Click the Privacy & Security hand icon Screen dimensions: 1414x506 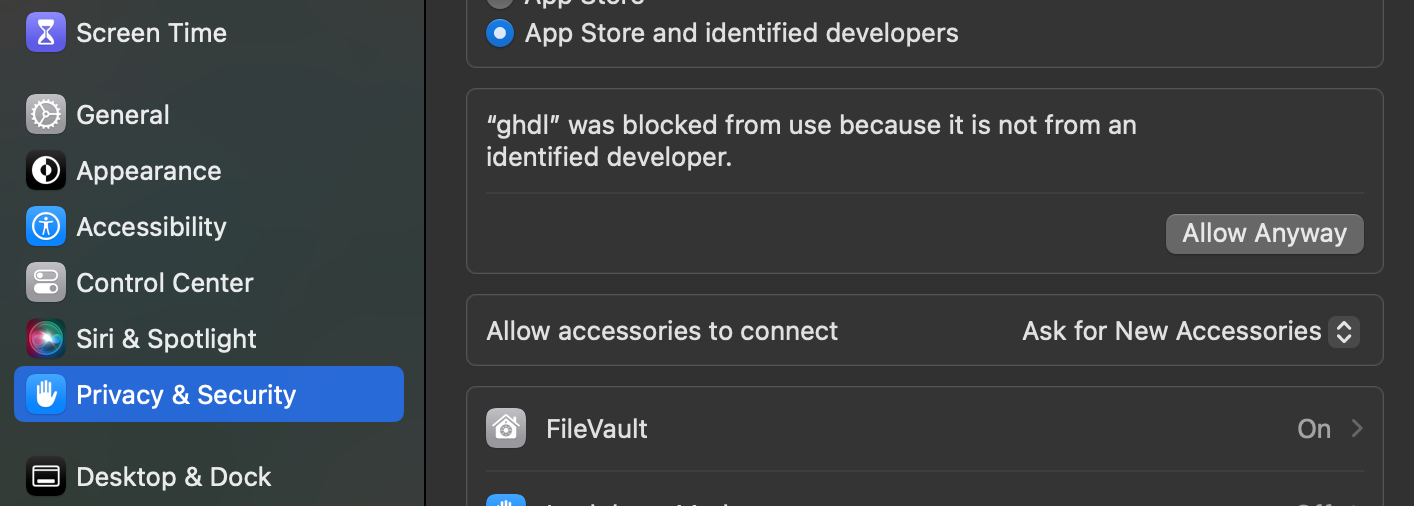point(46,395)
